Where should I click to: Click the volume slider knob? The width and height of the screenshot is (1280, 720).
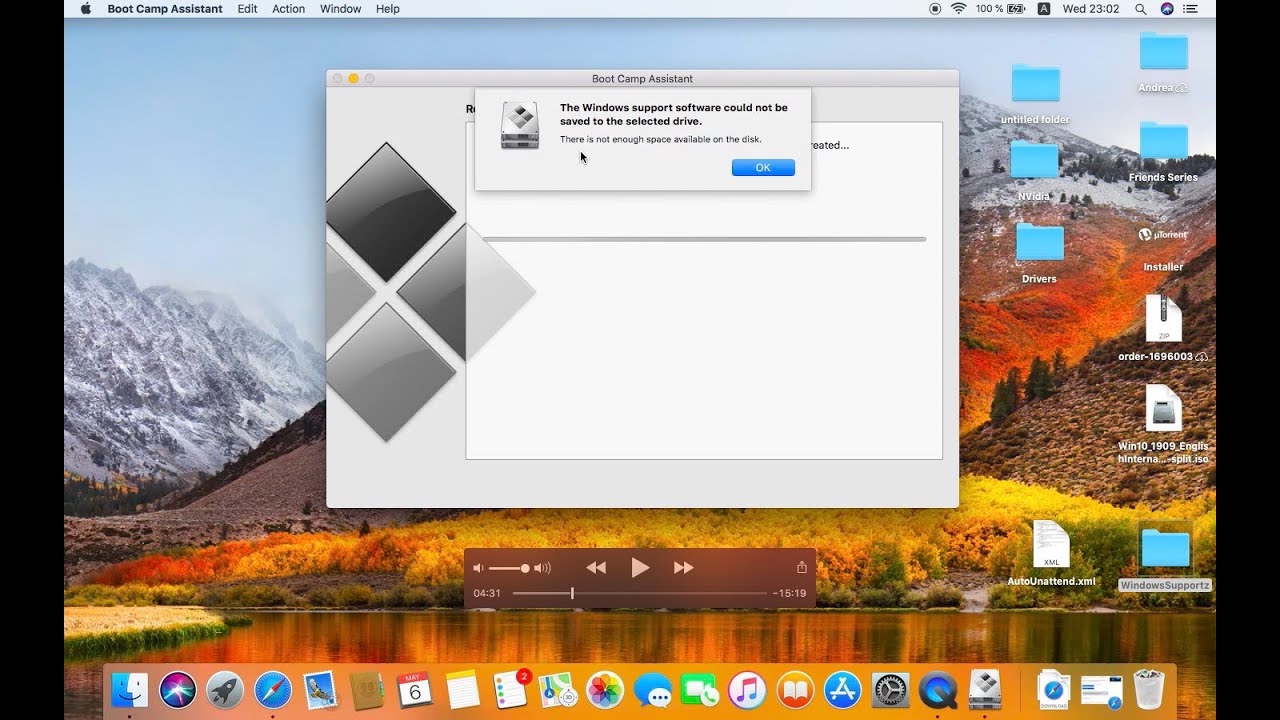click(x=525, y=568)
